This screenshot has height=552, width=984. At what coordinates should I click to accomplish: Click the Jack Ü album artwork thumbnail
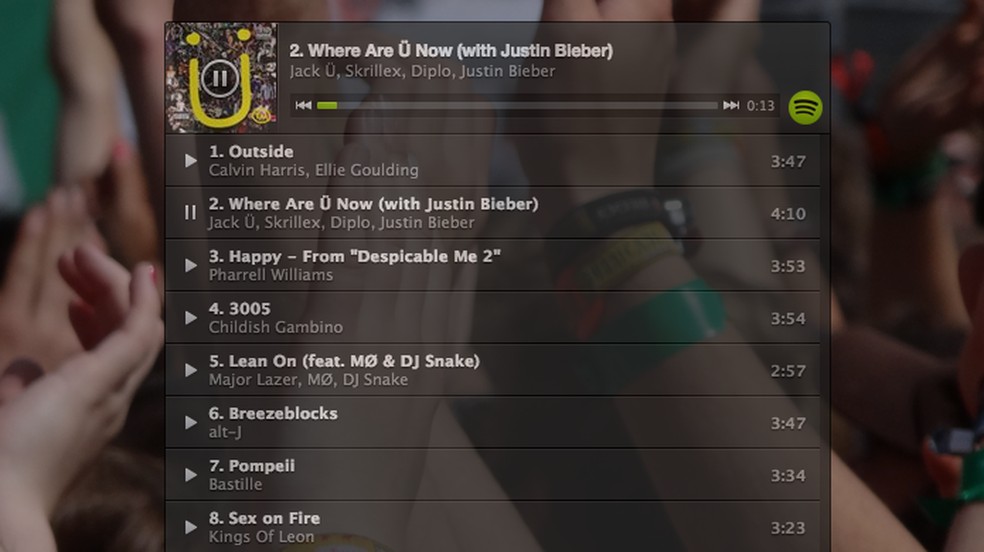pos(221,78)
